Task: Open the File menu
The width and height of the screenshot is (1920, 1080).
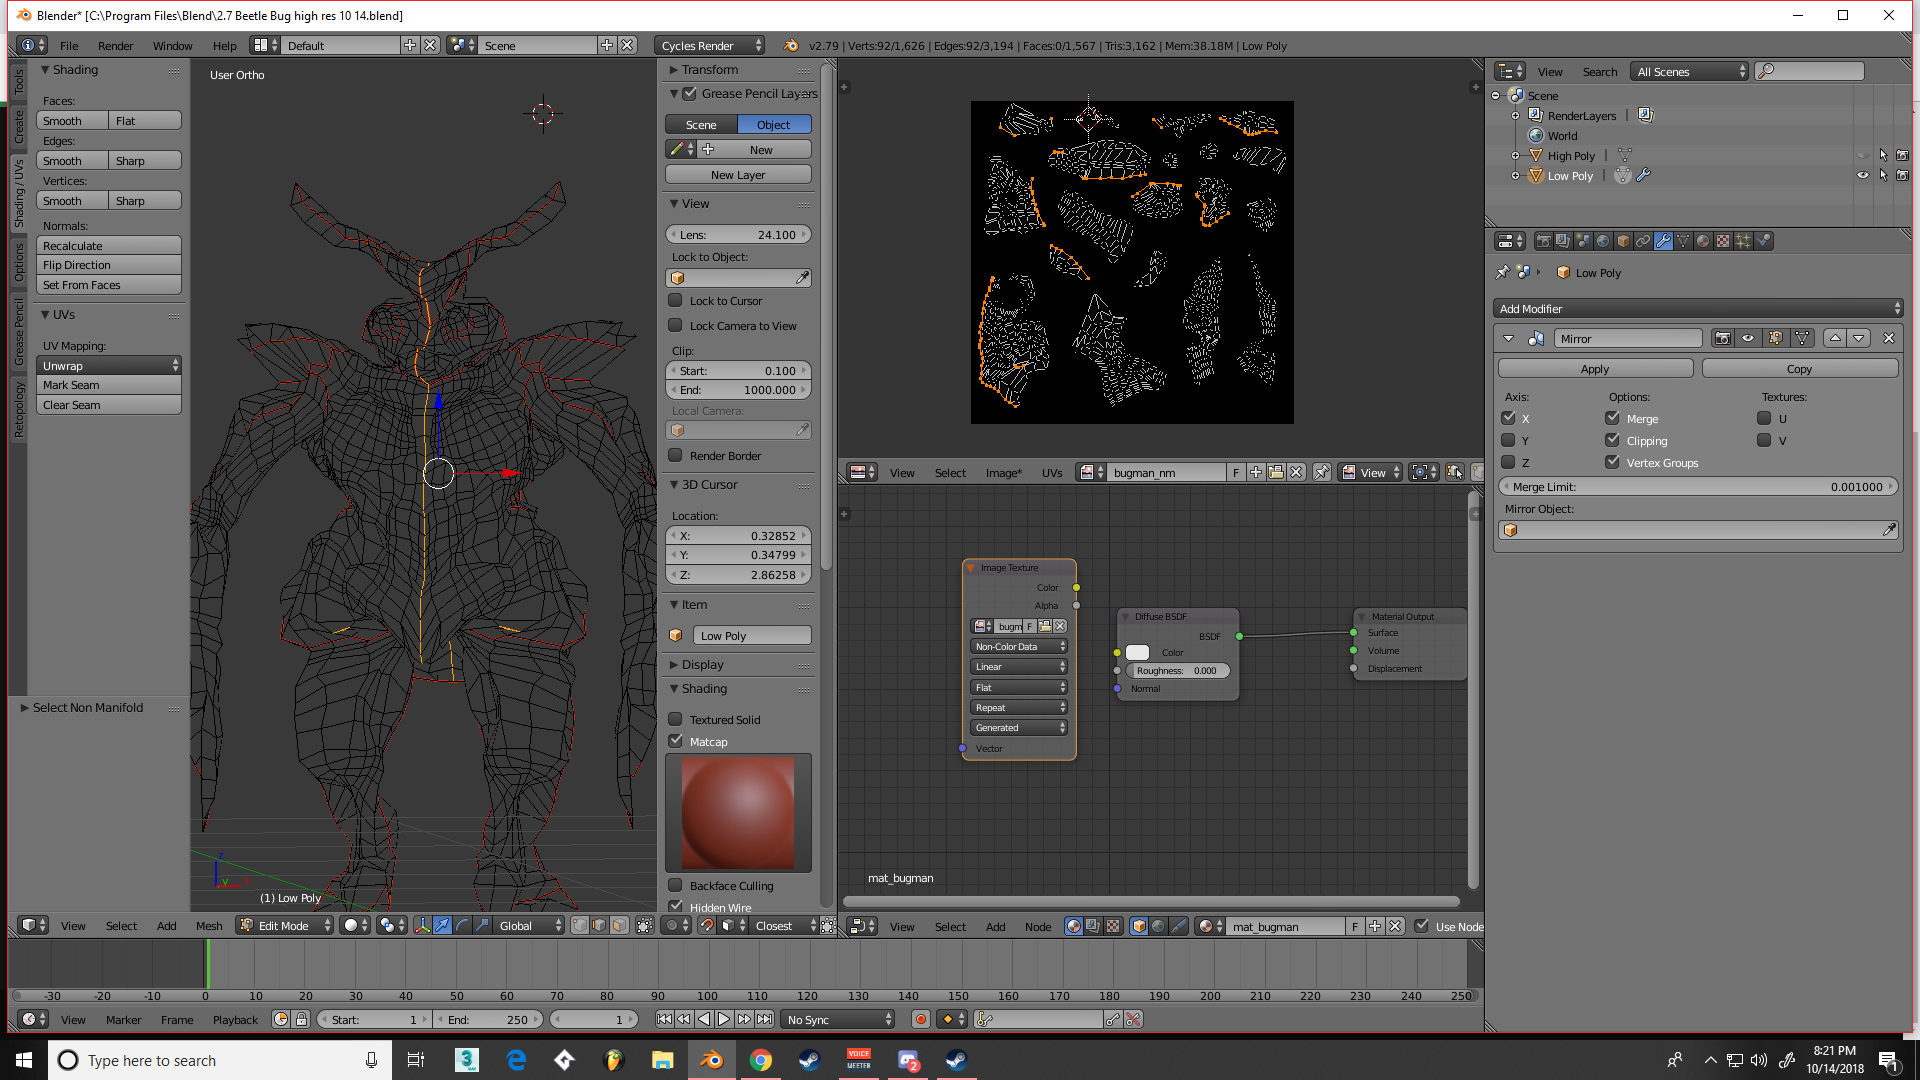Action: (x=69, y=46)
